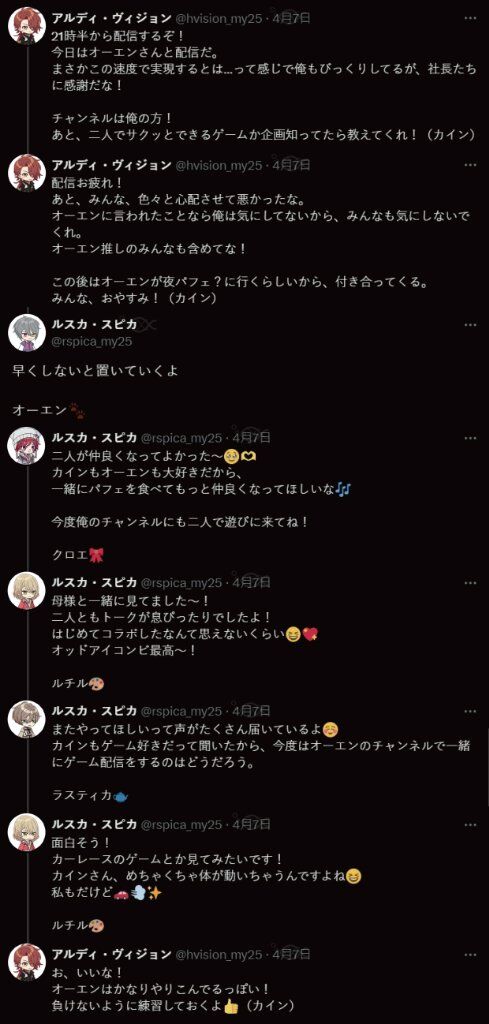Open more options on the 面白そう tweet
489x1024 pixels.
click(x=470, y=825)
